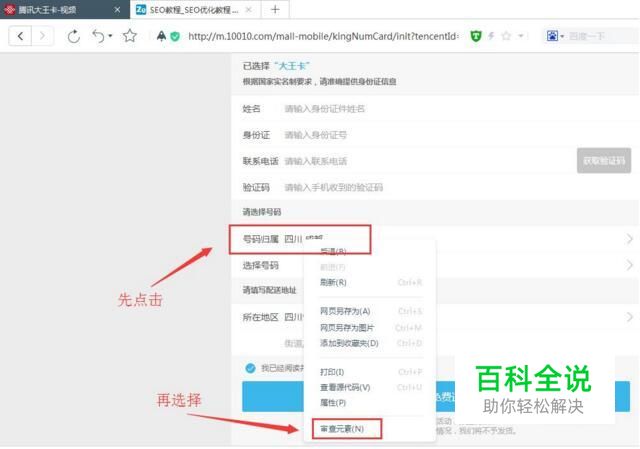640x449 pixels.
Task: Reload the page with the refresh icon
Action: pyautogui.click(x=73, y=36)
